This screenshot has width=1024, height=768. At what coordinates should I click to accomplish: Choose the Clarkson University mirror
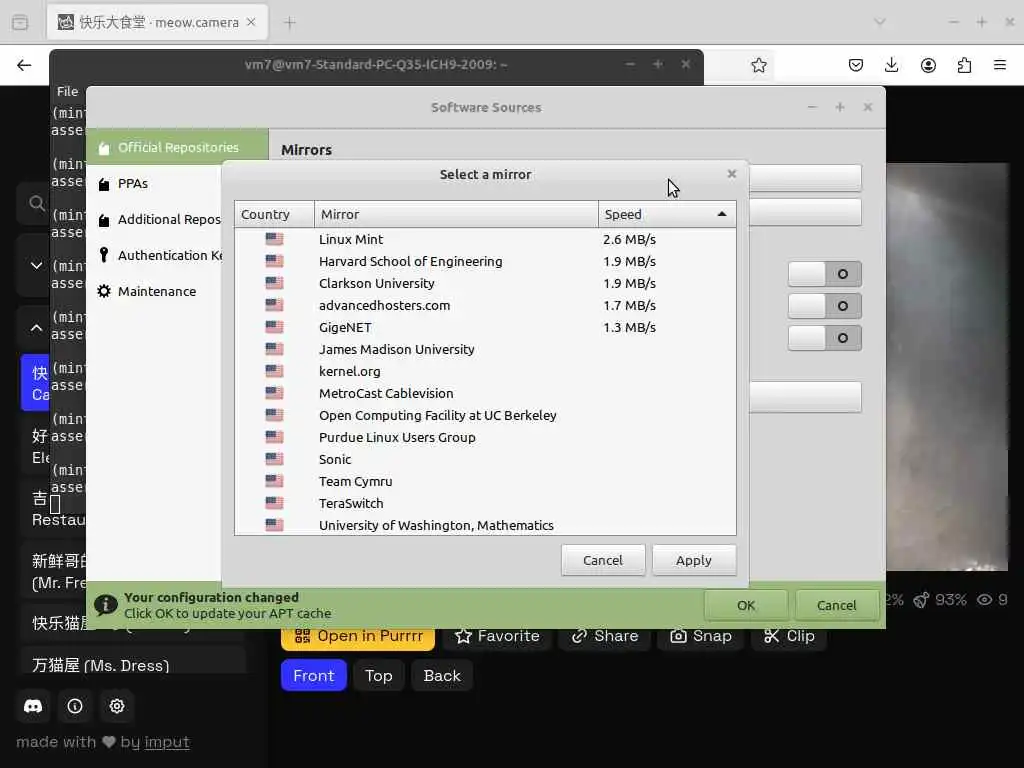485,283
